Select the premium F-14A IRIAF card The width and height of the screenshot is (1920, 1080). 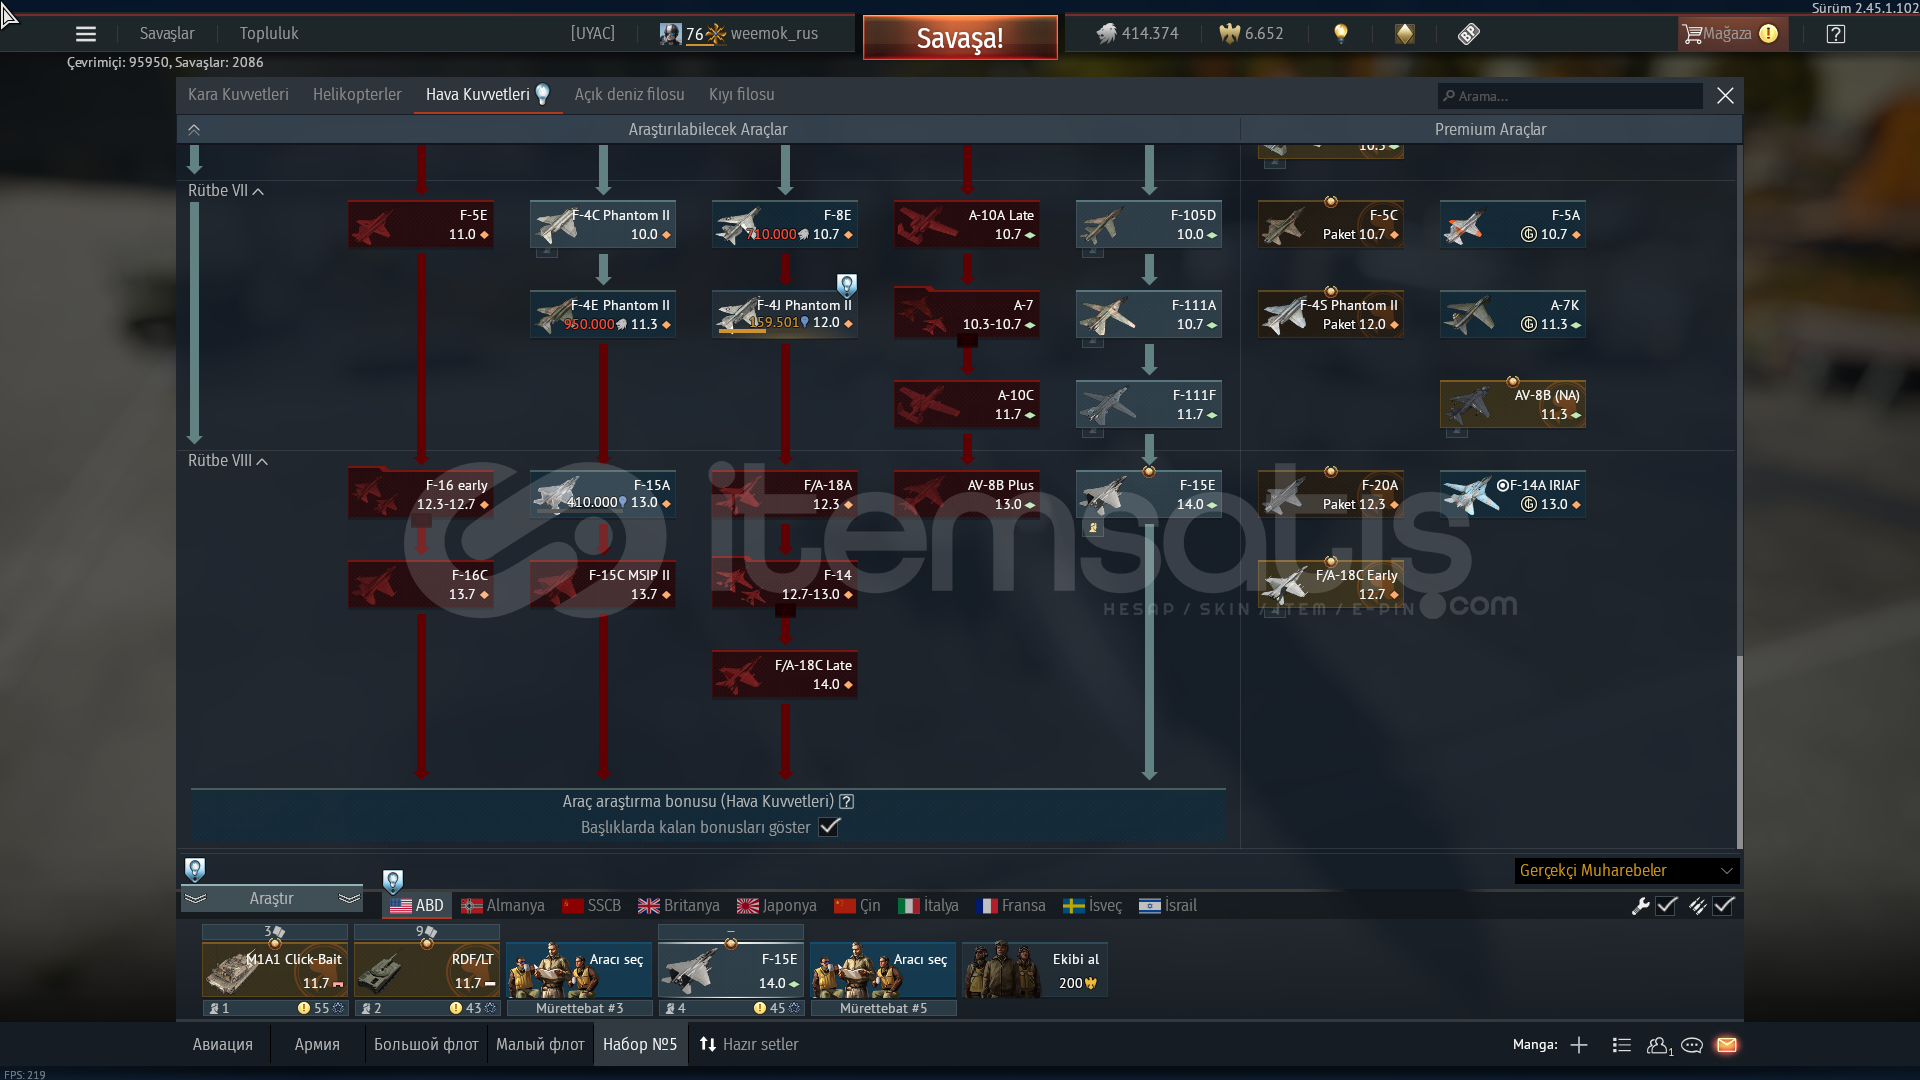click(1513, 494)
